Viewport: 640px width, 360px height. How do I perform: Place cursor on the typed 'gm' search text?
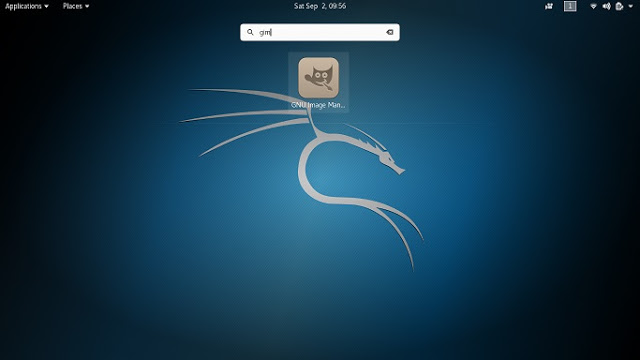265,32
